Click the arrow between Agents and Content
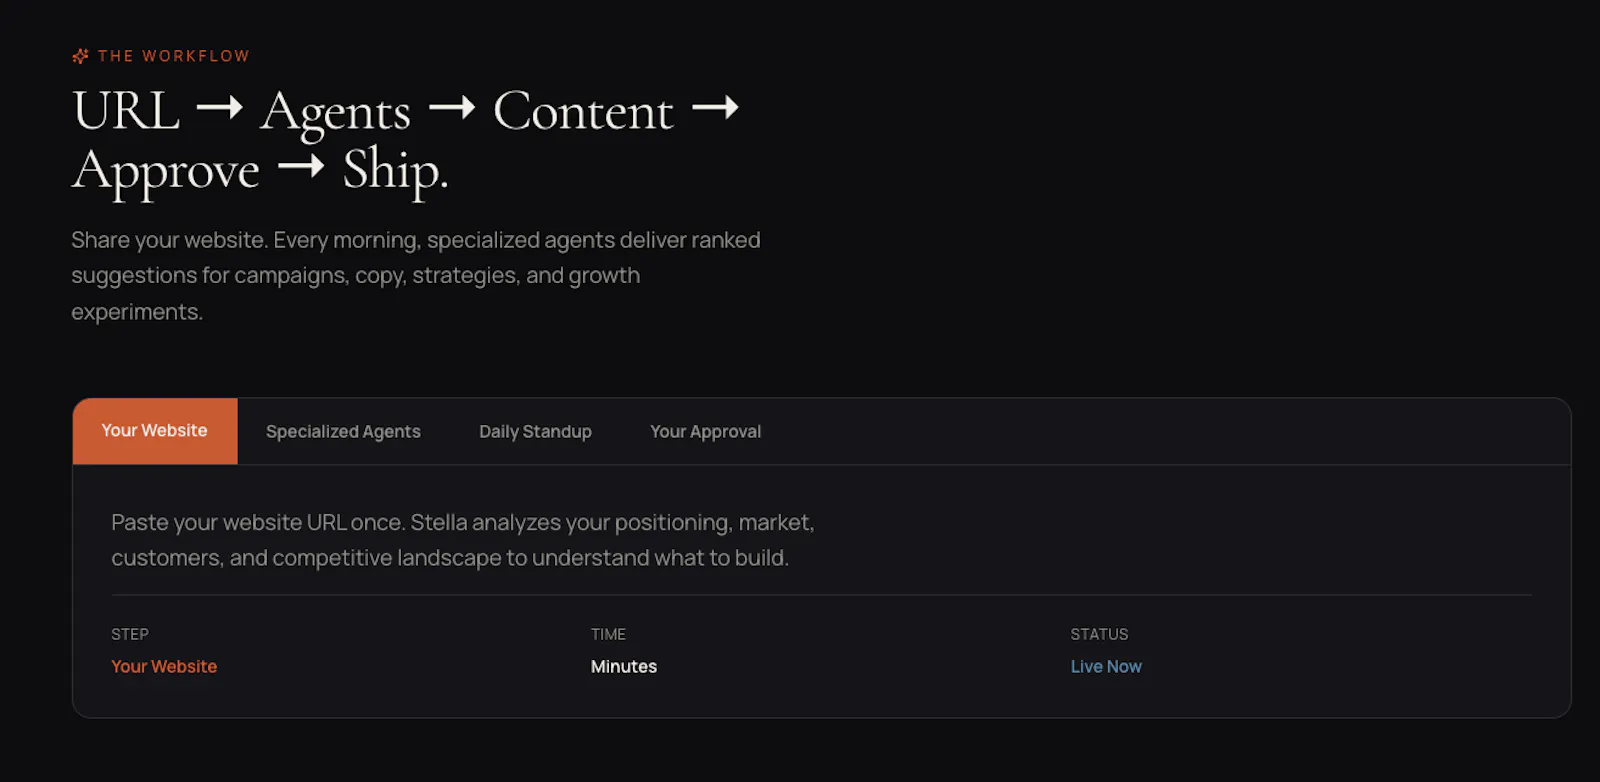 point(452,107)
